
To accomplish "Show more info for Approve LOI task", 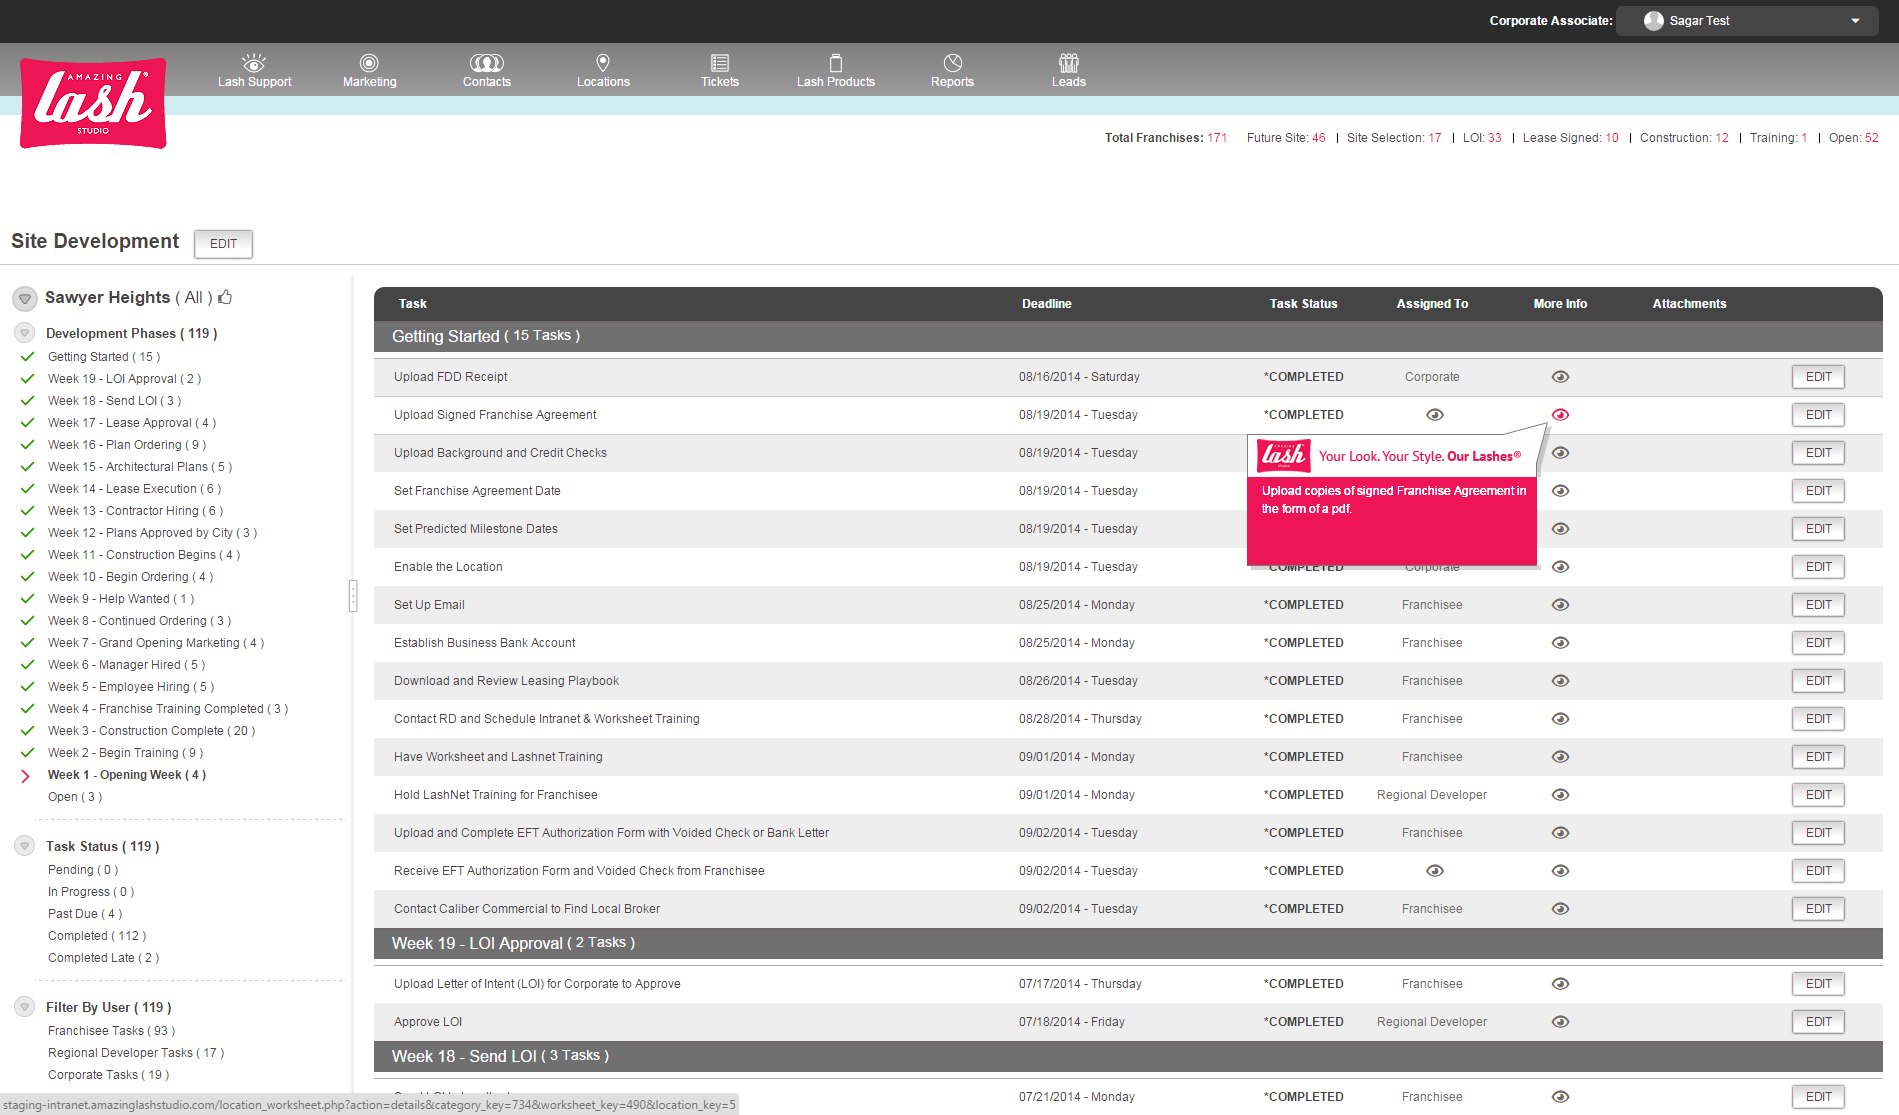I will tap(1560, 1022).
